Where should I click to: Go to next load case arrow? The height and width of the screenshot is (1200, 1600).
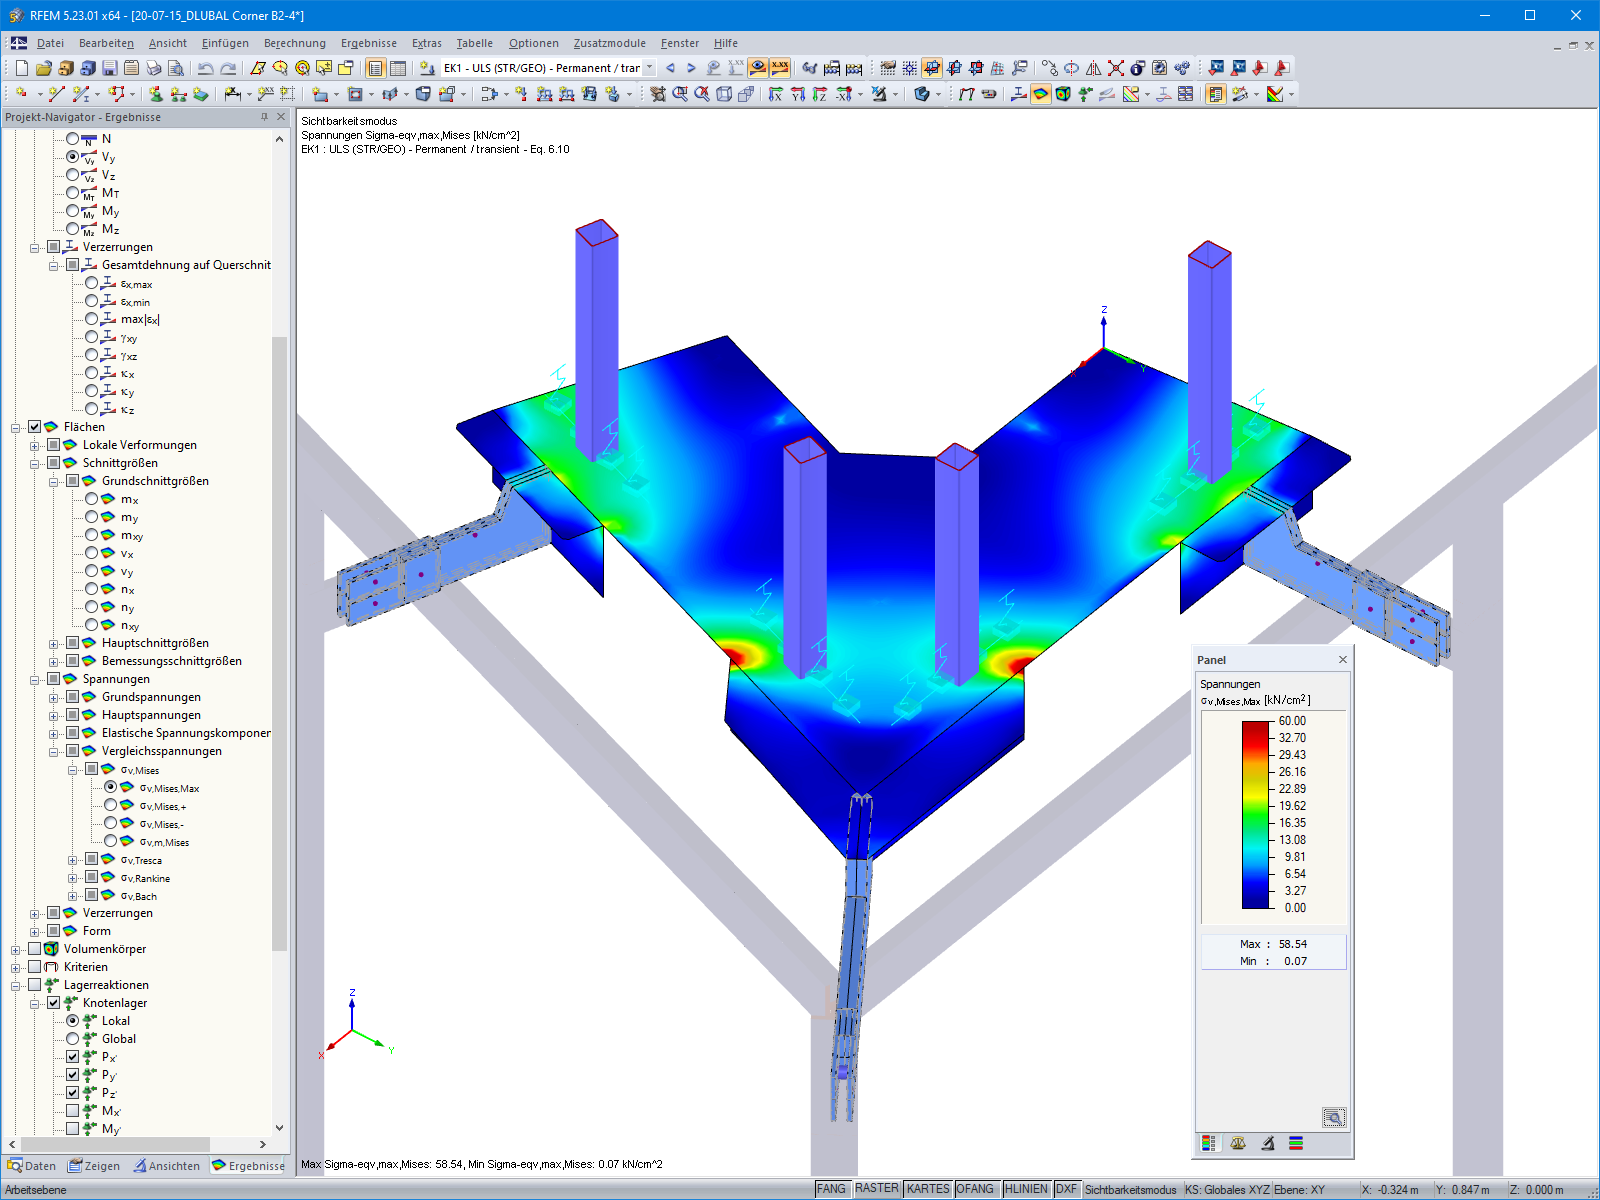tap(691, 68)
